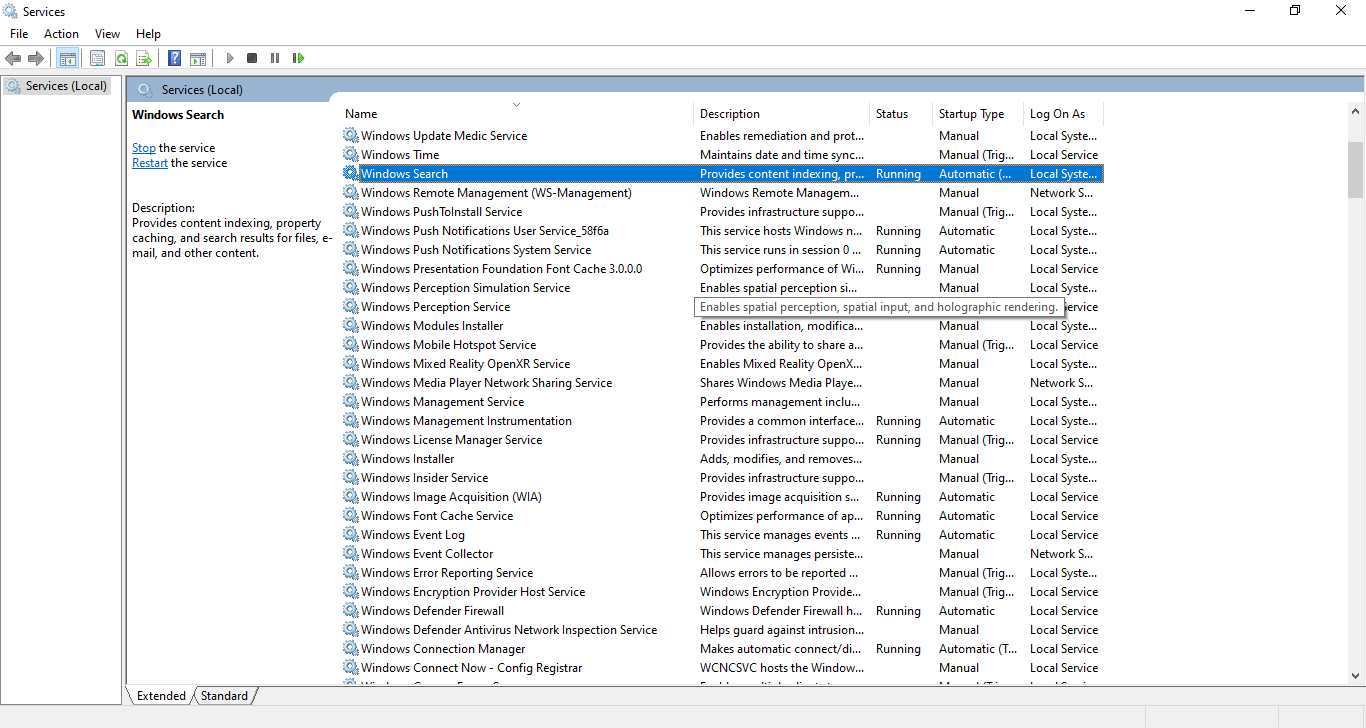This screenshot has width=1366, height=728.
Task: Open the Action menu
Action: click(61, 34)
